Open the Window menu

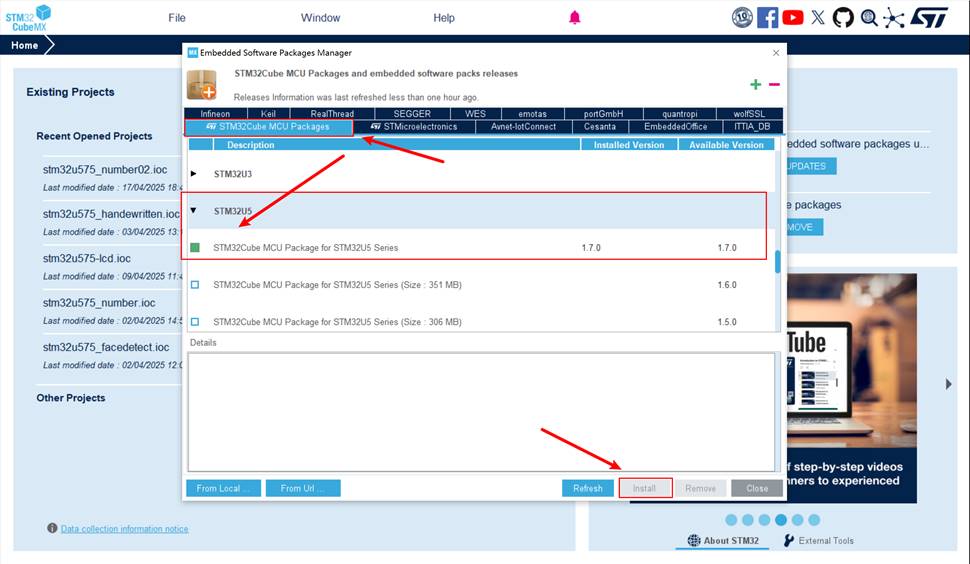320,18
